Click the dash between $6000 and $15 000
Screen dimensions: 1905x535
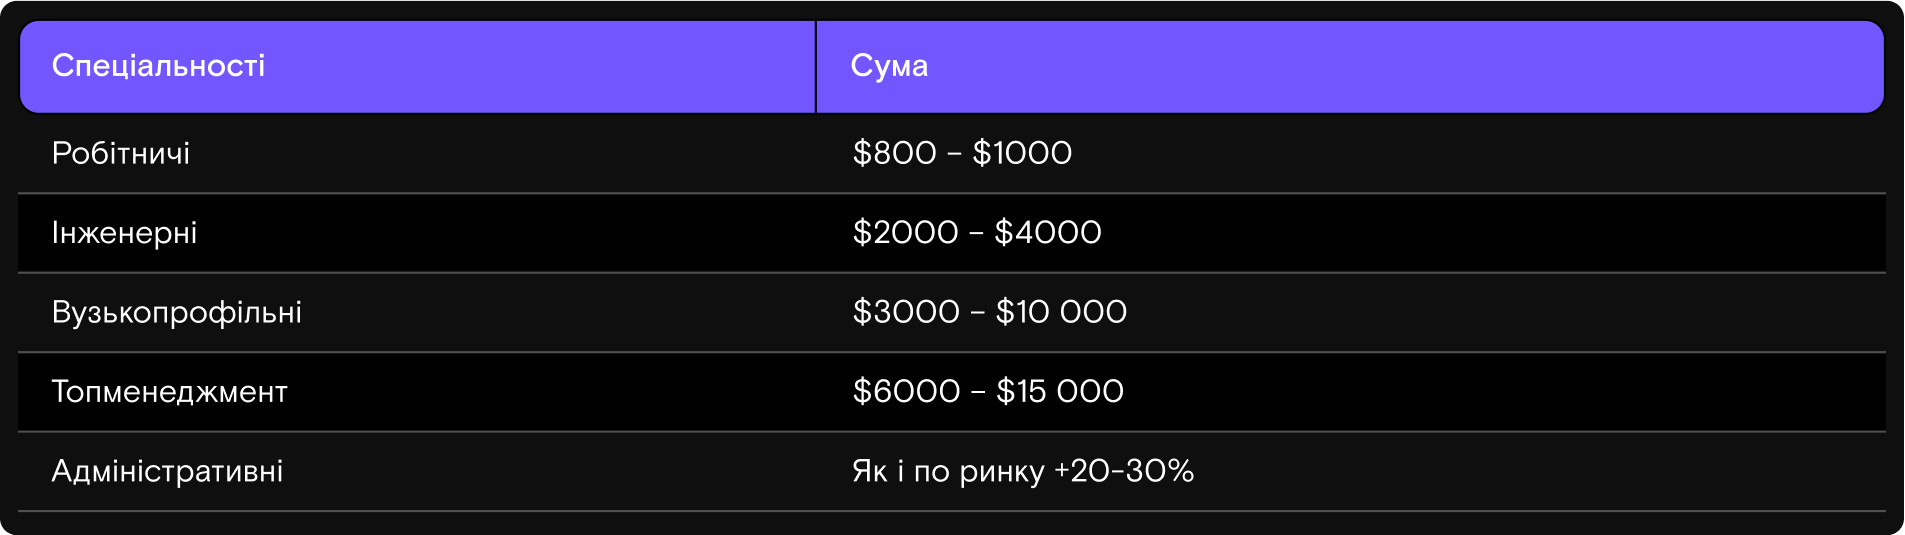pyautogui.click(x=978, y=393)
